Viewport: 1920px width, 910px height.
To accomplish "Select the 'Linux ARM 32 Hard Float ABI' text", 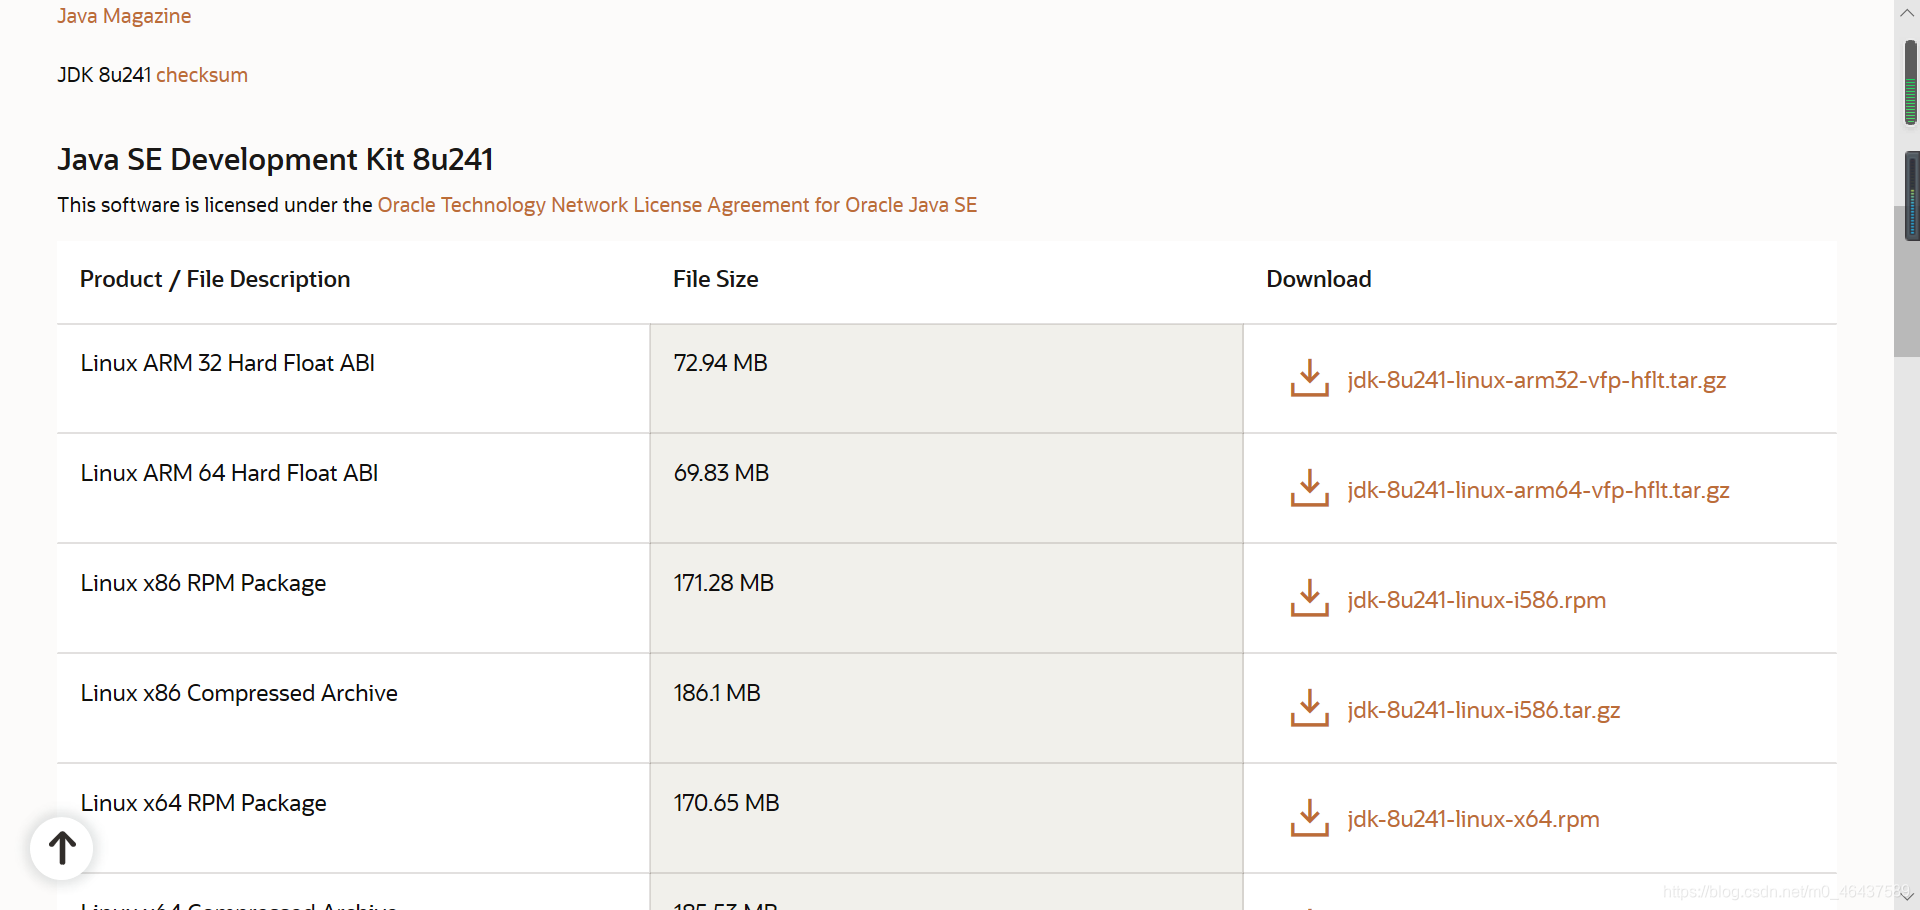I will [227, 363].
